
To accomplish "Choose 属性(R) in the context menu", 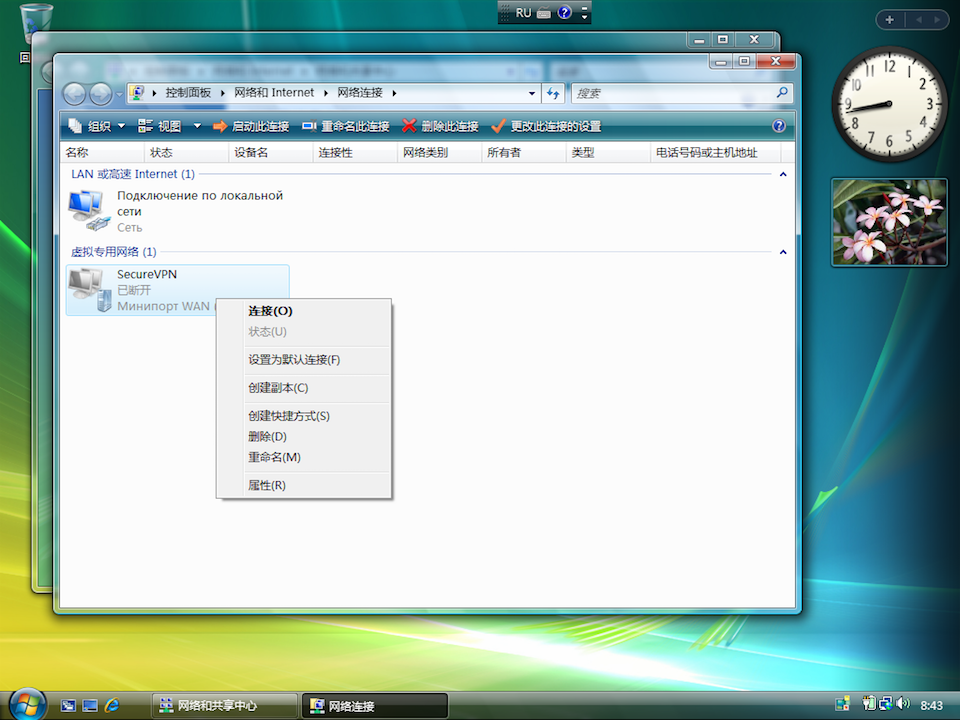I will [x=266, y=485].
